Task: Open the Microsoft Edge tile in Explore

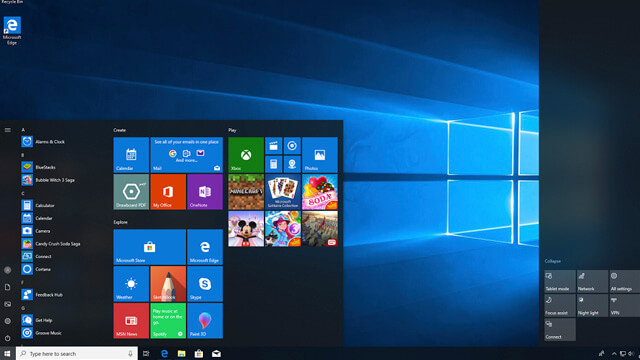Action: (205, 247)
